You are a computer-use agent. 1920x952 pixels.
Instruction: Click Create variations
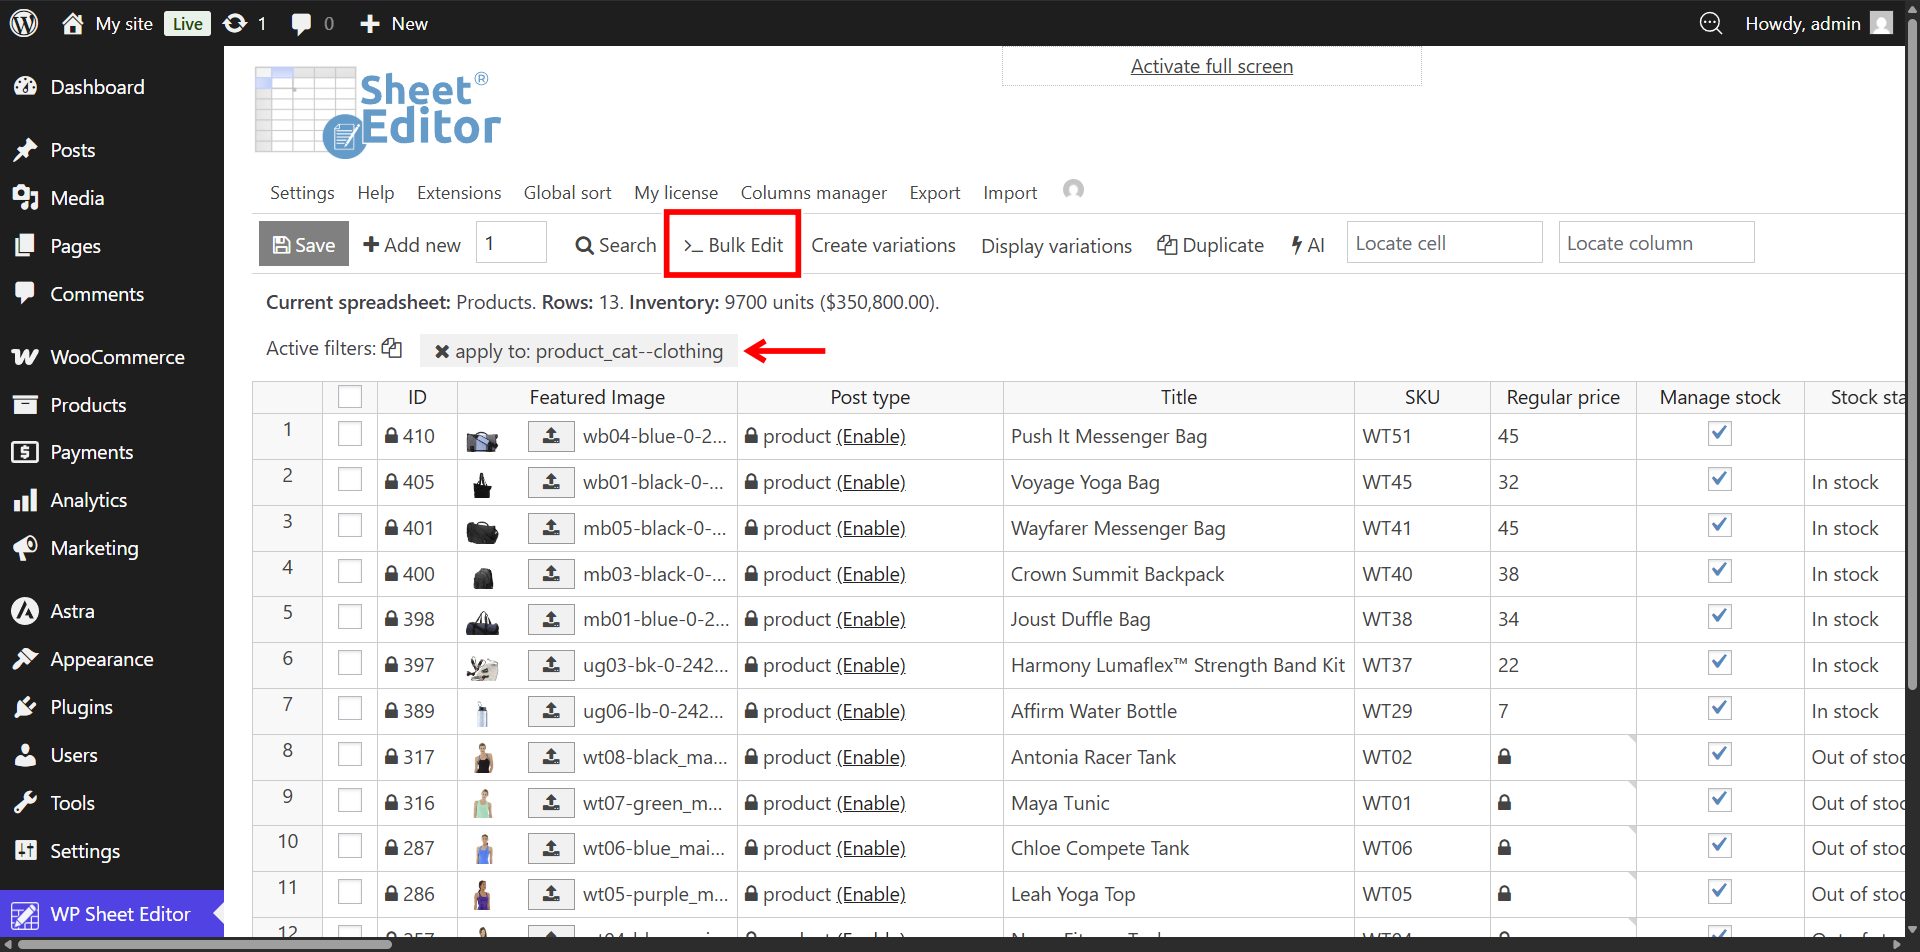[883, 245]
